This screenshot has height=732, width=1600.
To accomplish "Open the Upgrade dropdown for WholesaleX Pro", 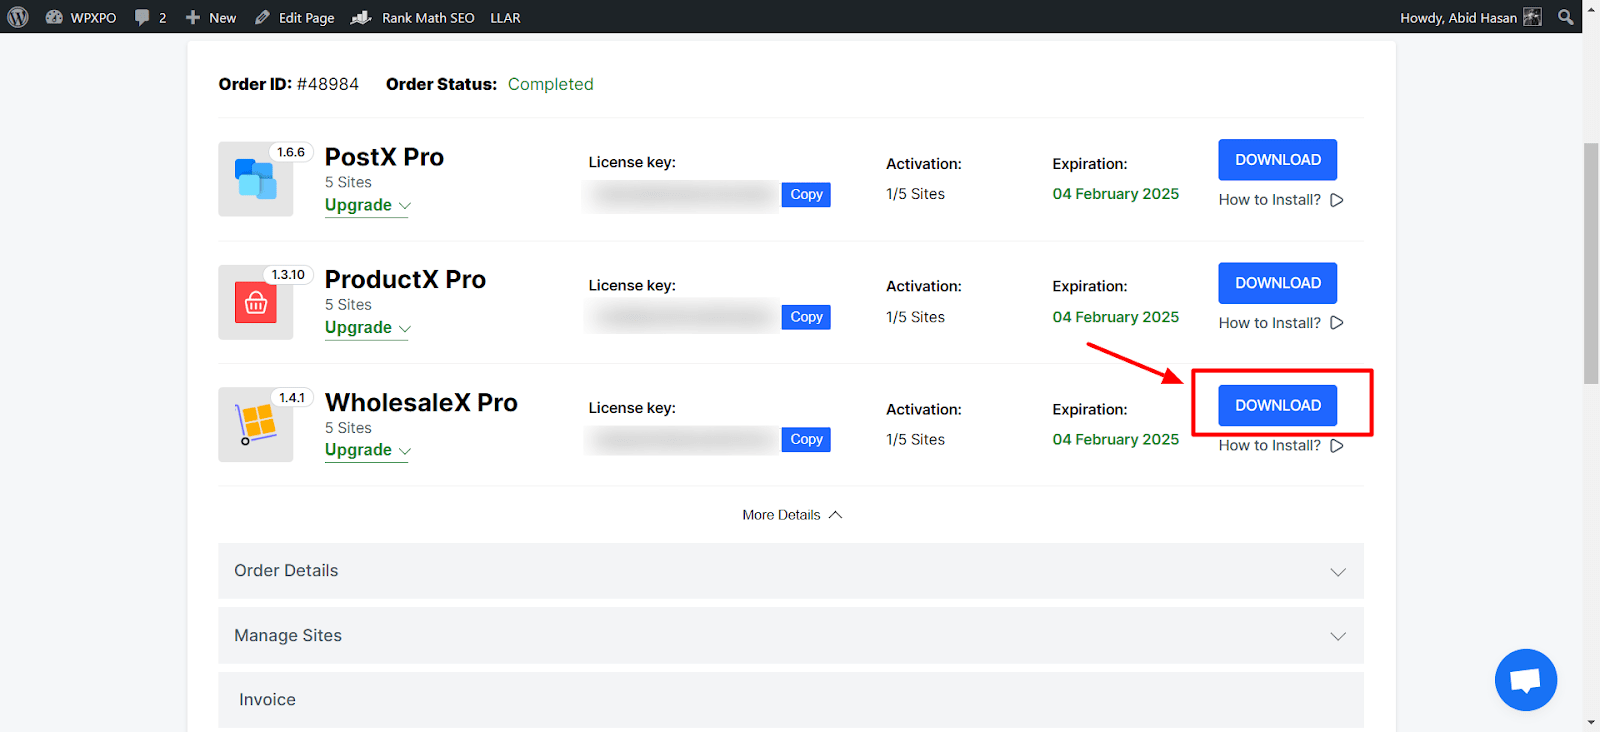I will [x=367, y=450].
